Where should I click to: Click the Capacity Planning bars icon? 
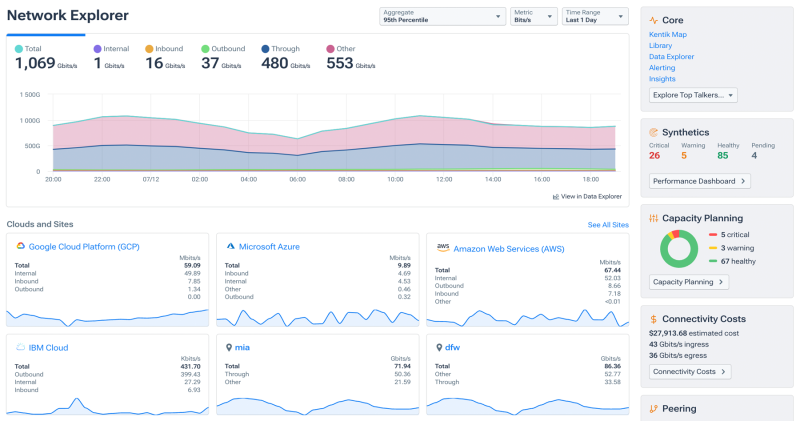654,218
